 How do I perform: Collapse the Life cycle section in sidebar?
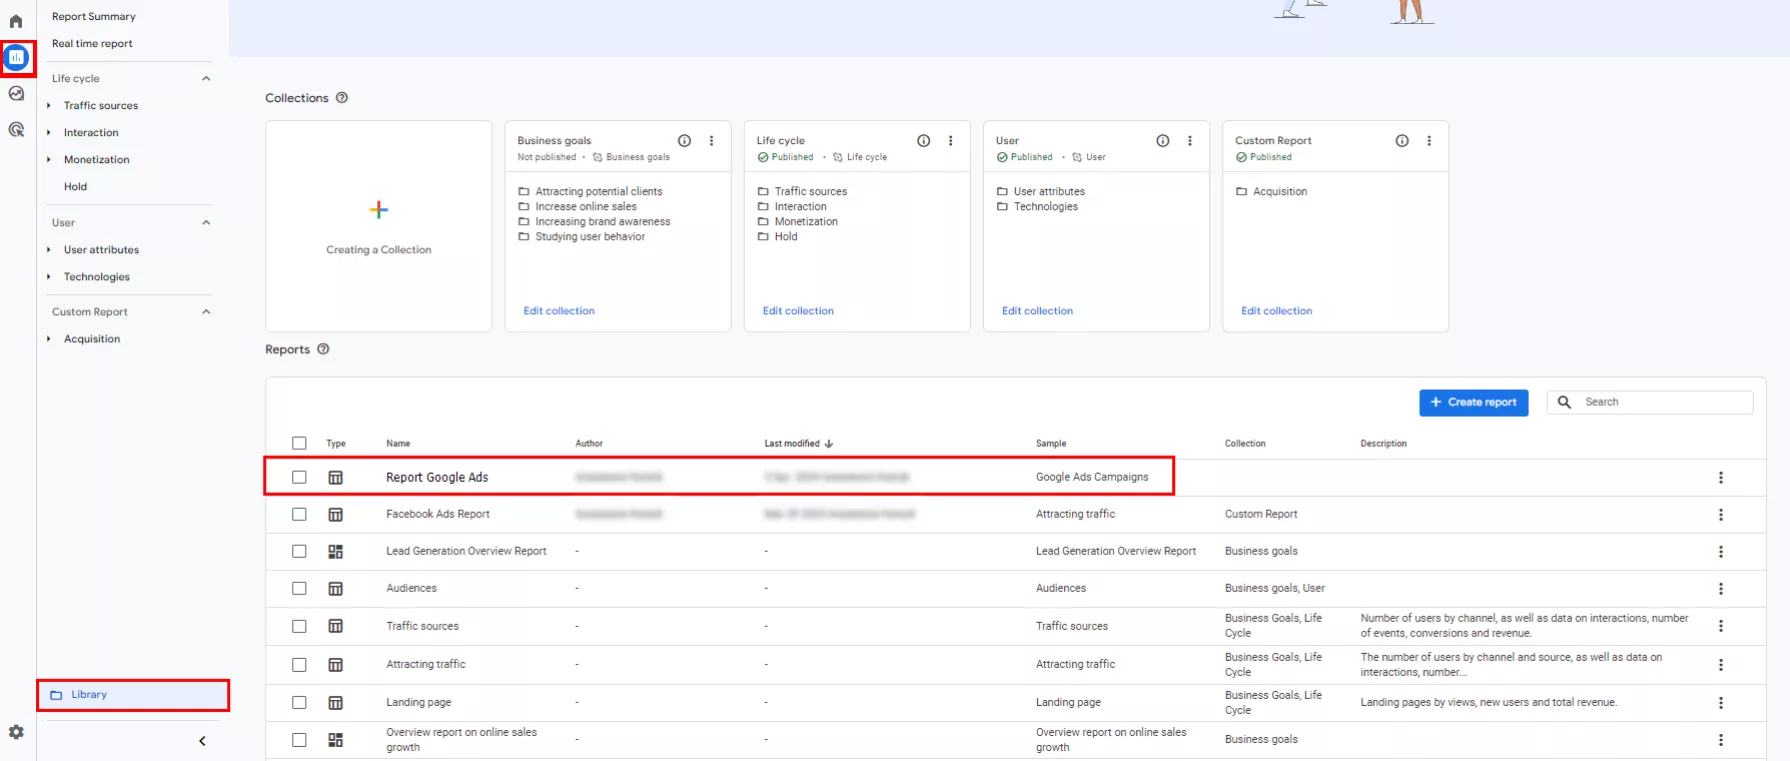pos(206,78)
